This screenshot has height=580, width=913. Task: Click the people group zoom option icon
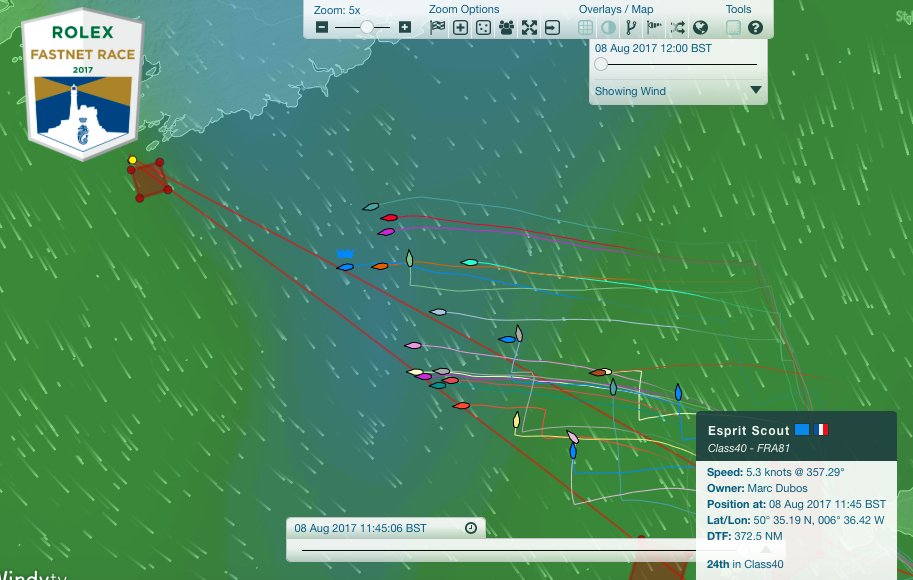[x=507, y=27]
